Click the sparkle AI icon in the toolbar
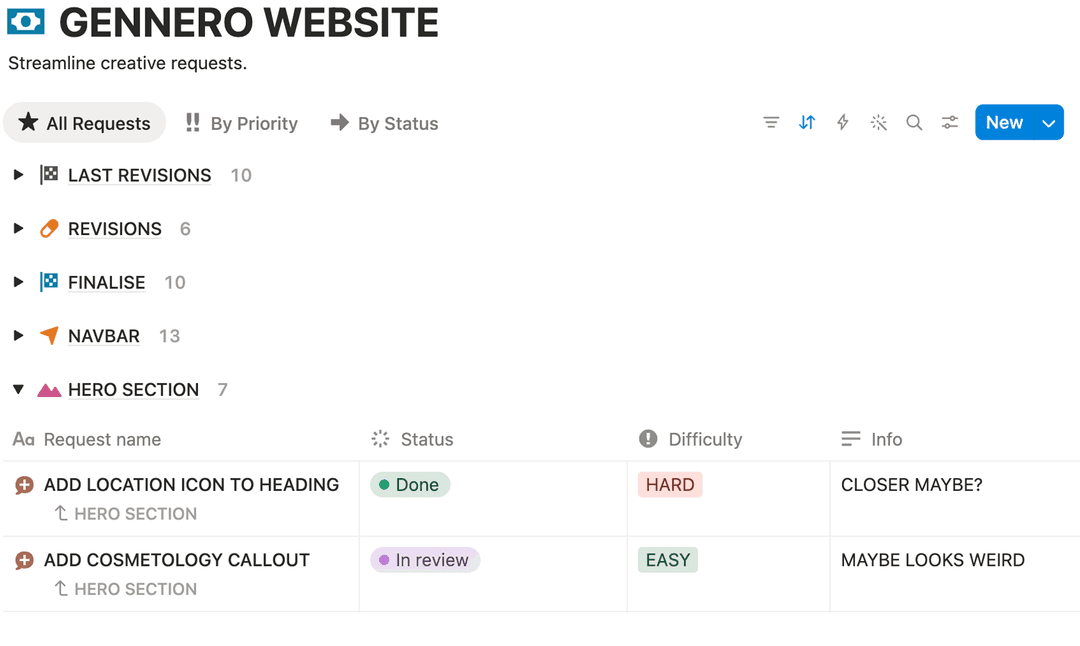 pyautogui.click(x=879, y=122)
